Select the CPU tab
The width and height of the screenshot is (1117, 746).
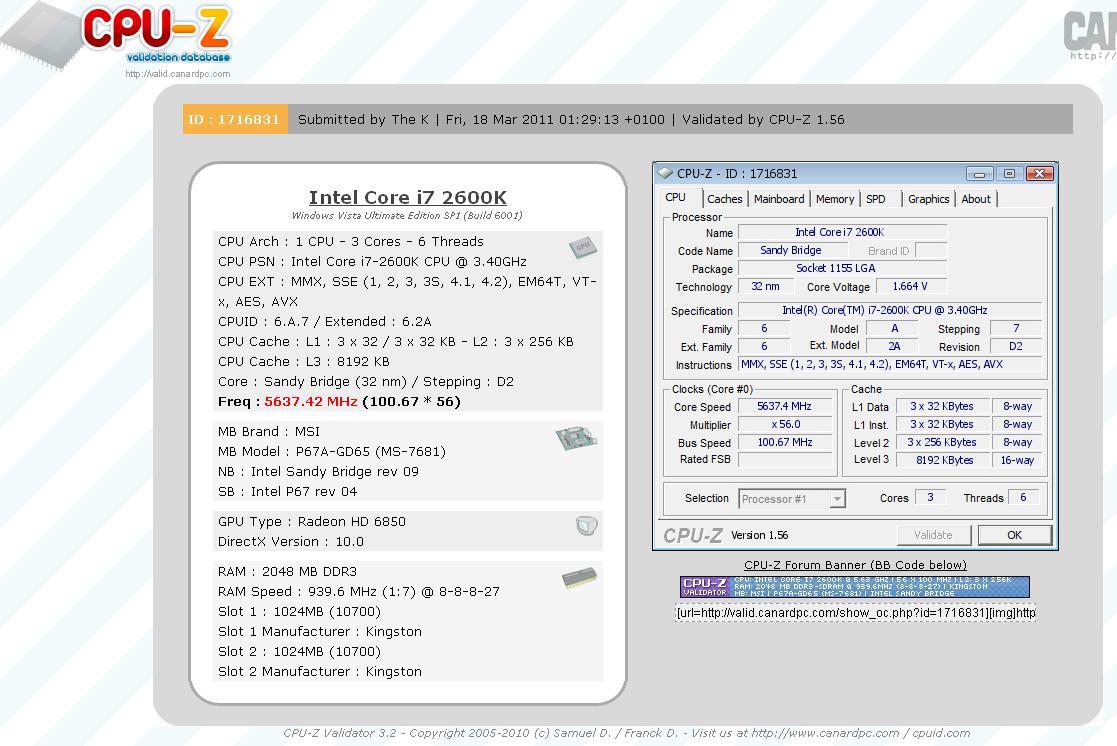click(675, 198)
